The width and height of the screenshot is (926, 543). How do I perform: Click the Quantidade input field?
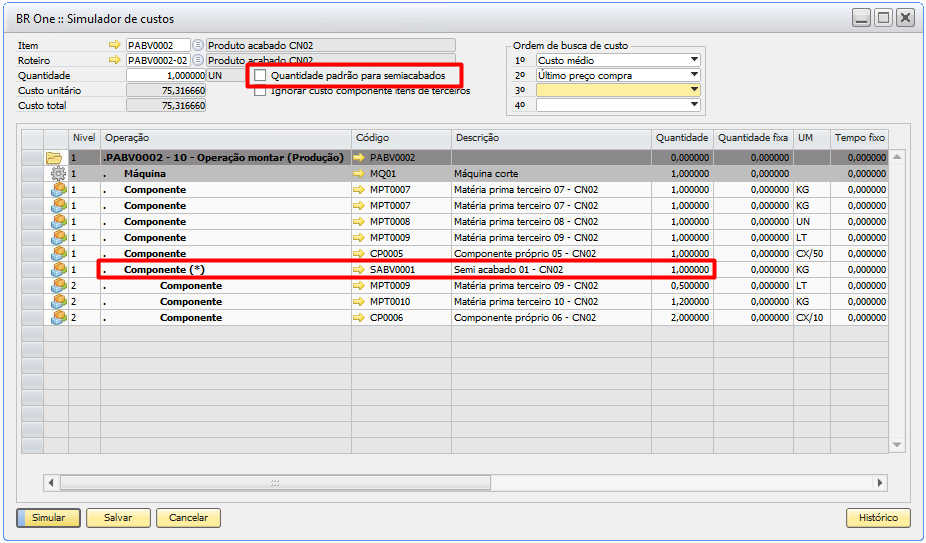pyautogui.click(x=165, y=75)
